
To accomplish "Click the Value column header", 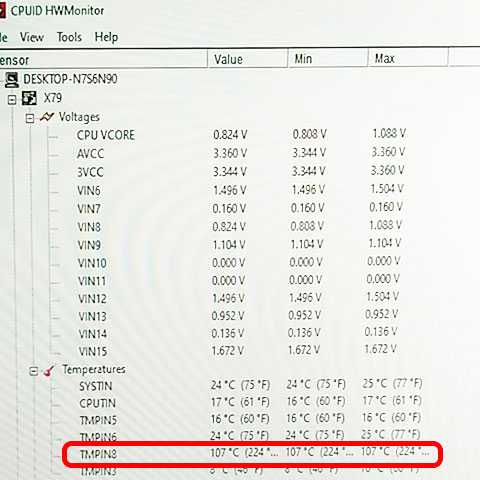I will pos(247,59).
